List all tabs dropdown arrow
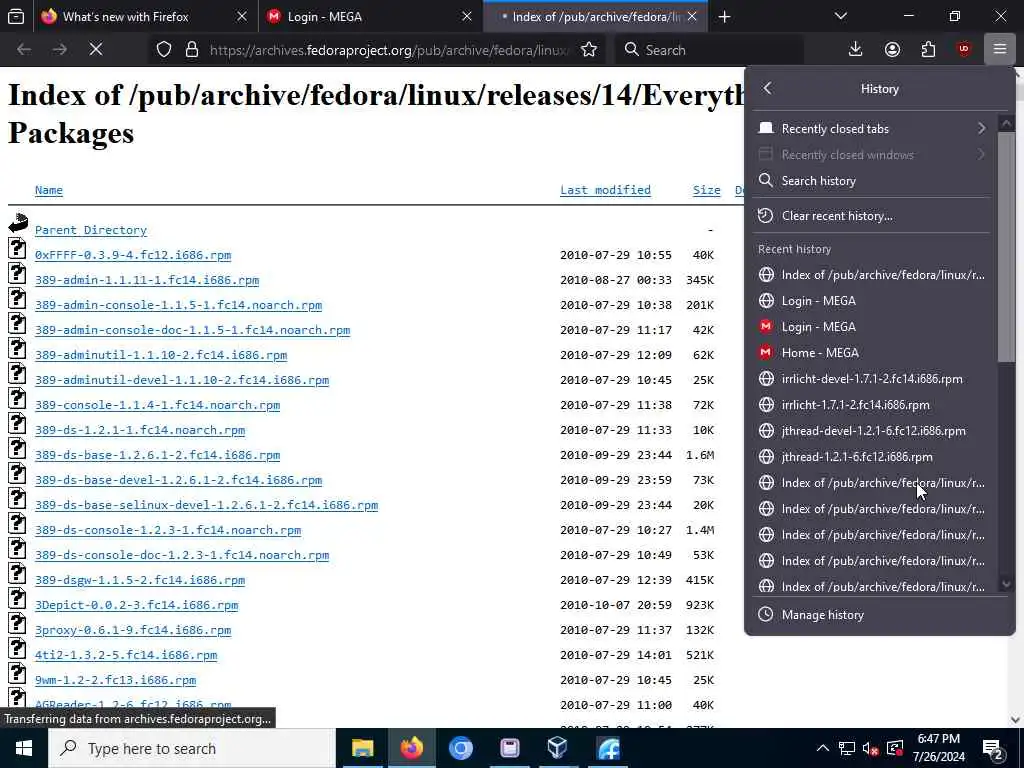This screenshot has height=768, width=1024. 841,16
